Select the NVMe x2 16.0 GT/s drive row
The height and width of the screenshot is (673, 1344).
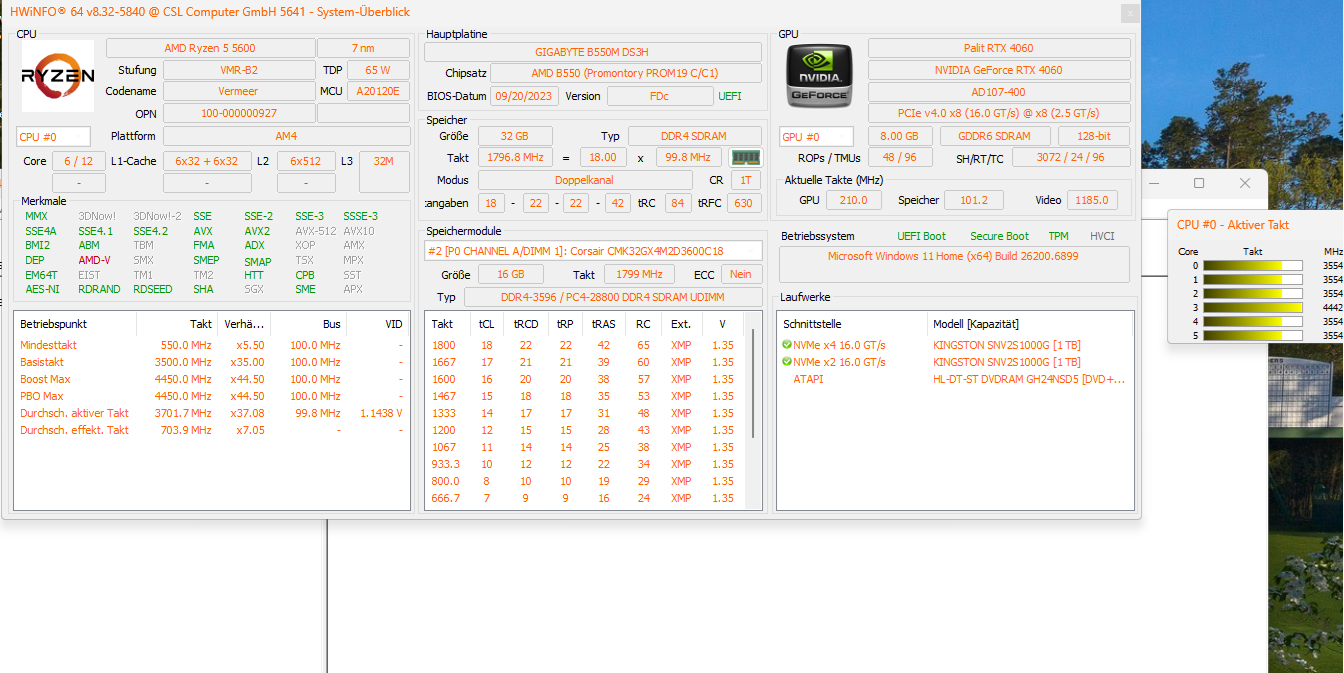[955, 362]
